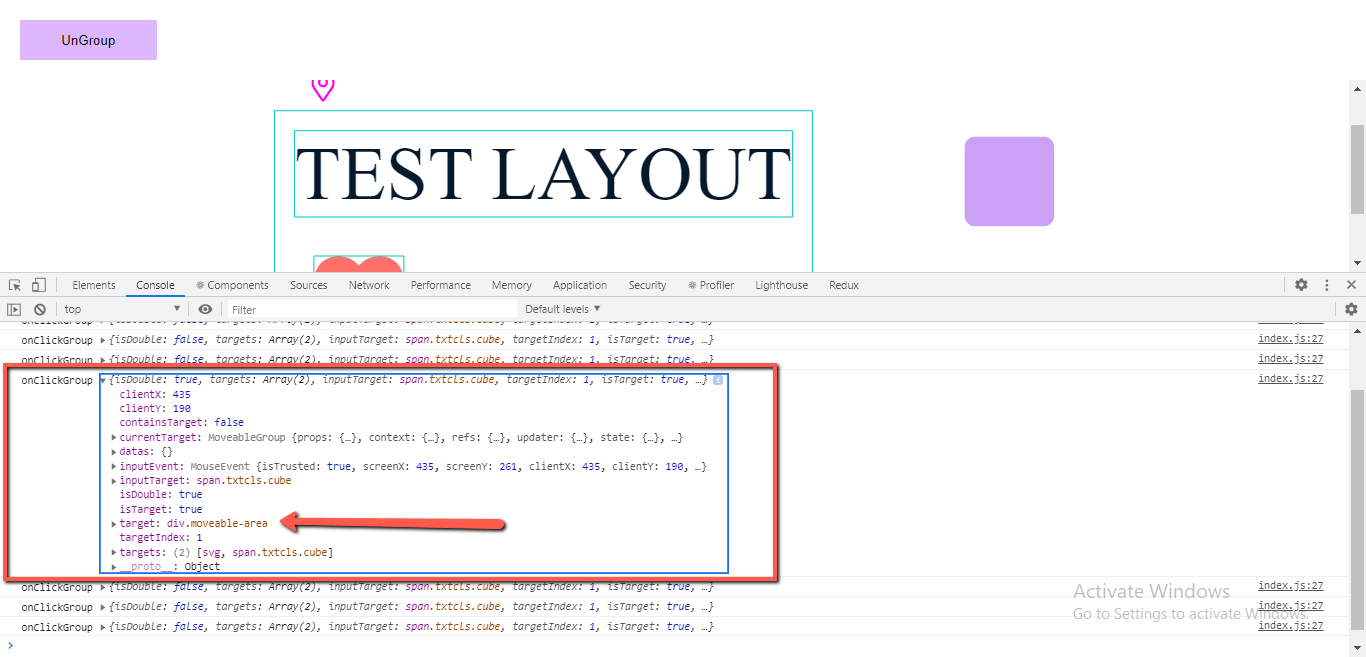Show the console sidebar
Screen dimensions: 1366x657
(15, 310)
